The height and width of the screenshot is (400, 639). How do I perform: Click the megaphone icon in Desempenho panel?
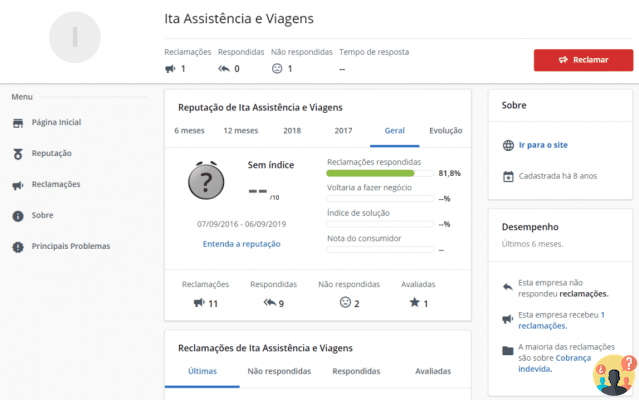508,319
